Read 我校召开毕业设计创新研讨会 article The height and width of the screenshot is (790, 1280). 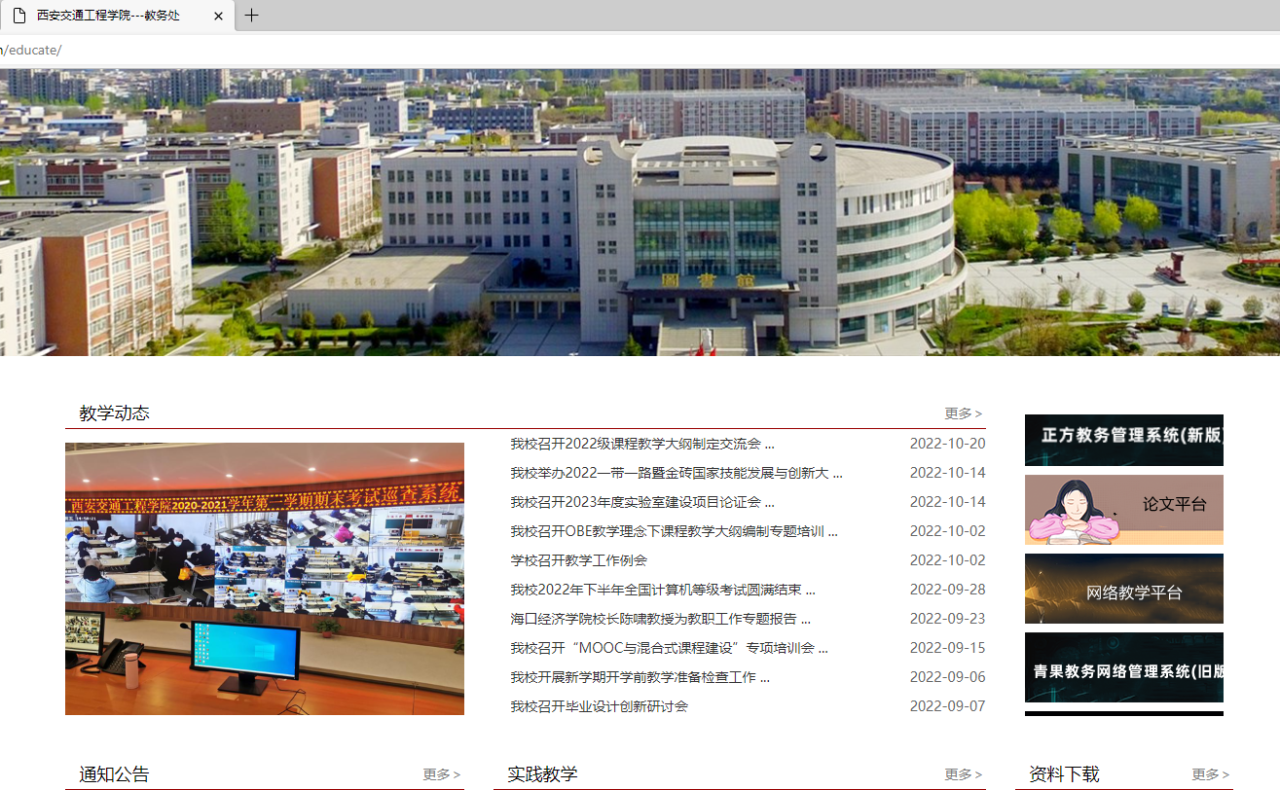(599, 707)
